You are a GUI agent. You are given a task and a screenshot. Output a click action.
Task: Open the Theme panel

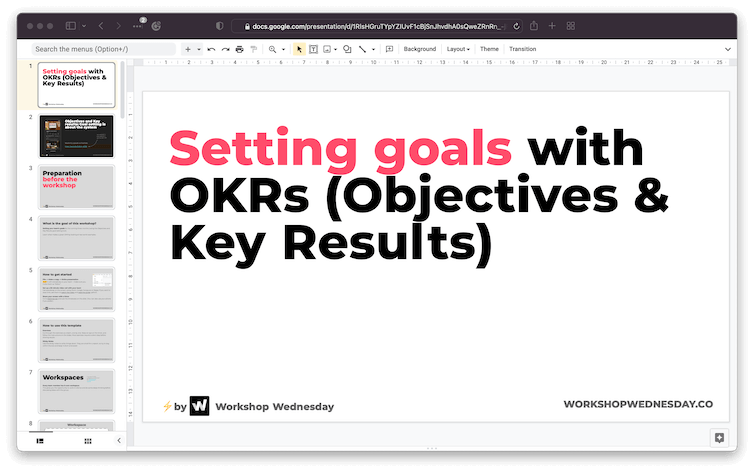pyautogui.click(x=489, y=49)
